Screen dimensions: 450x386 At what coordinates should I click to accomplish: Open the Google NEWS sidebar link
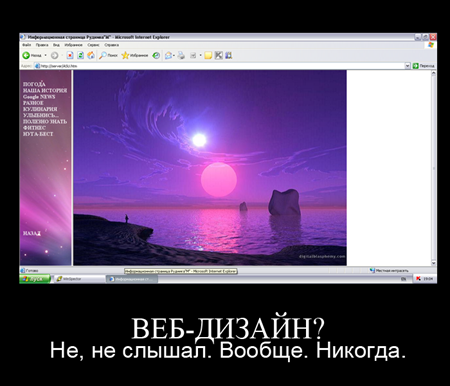(39, 97)
